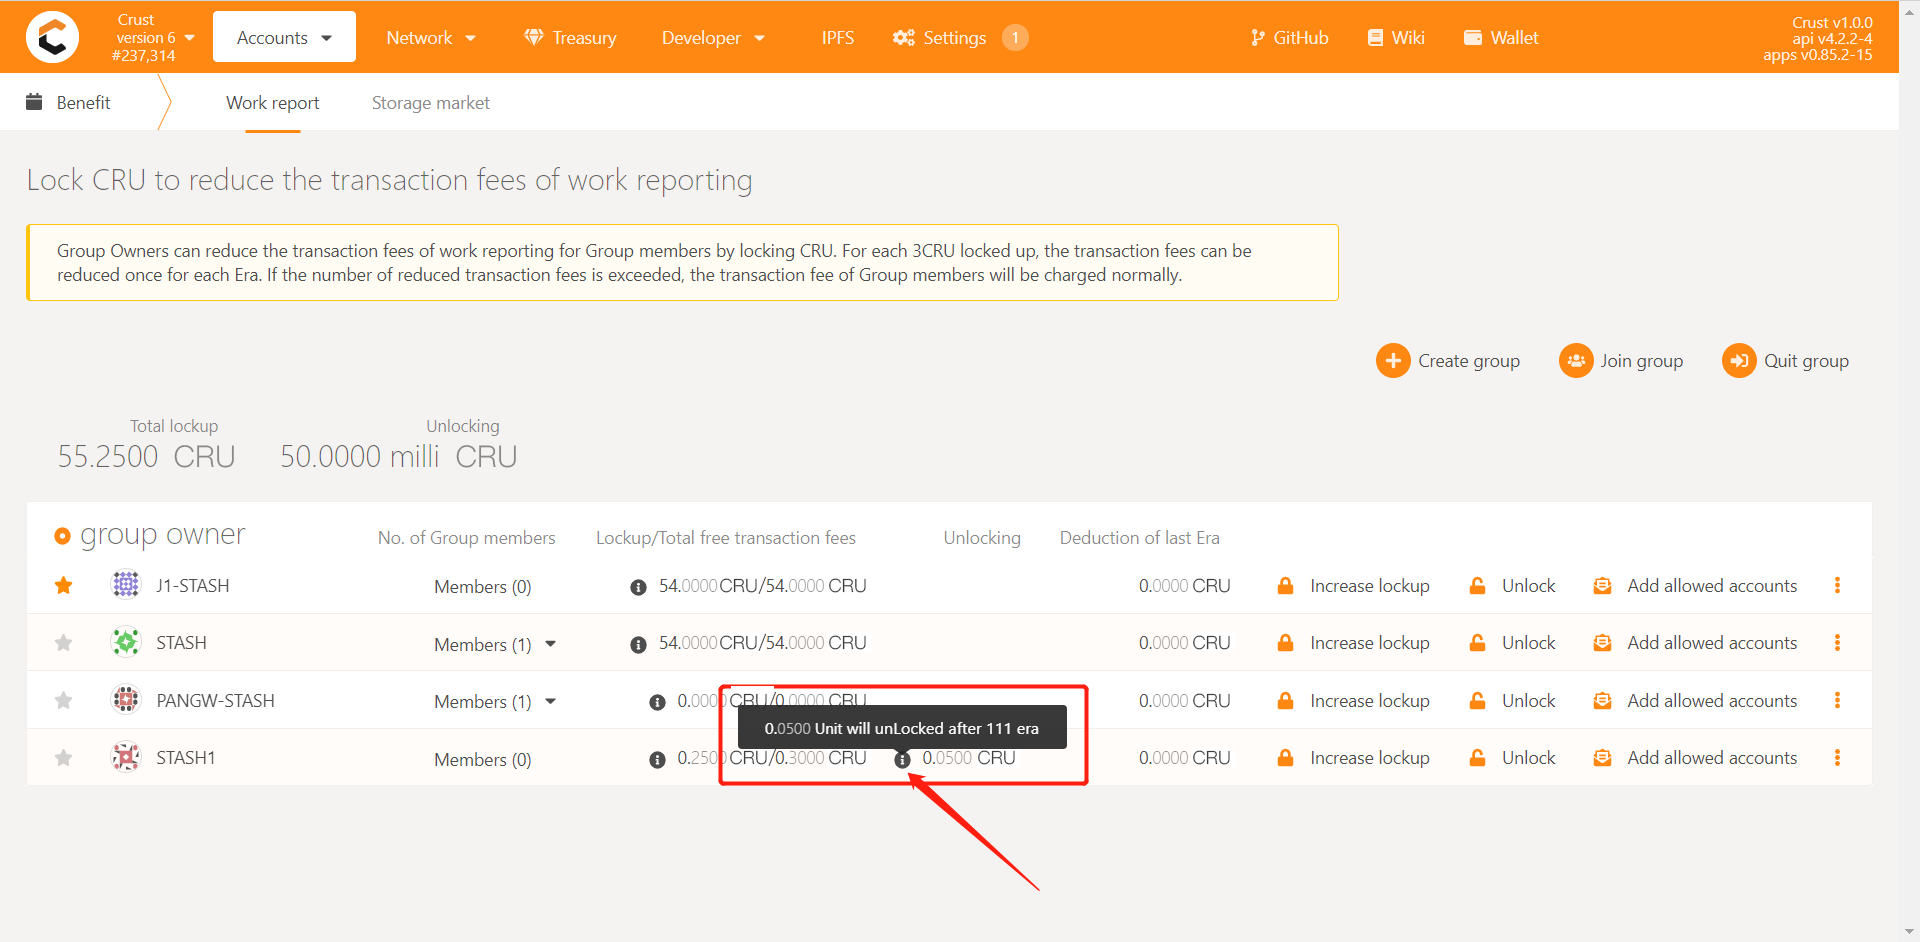1920x942 pixels.
Task: Click the Deduction of last Era header
Action: (1139, 537)
